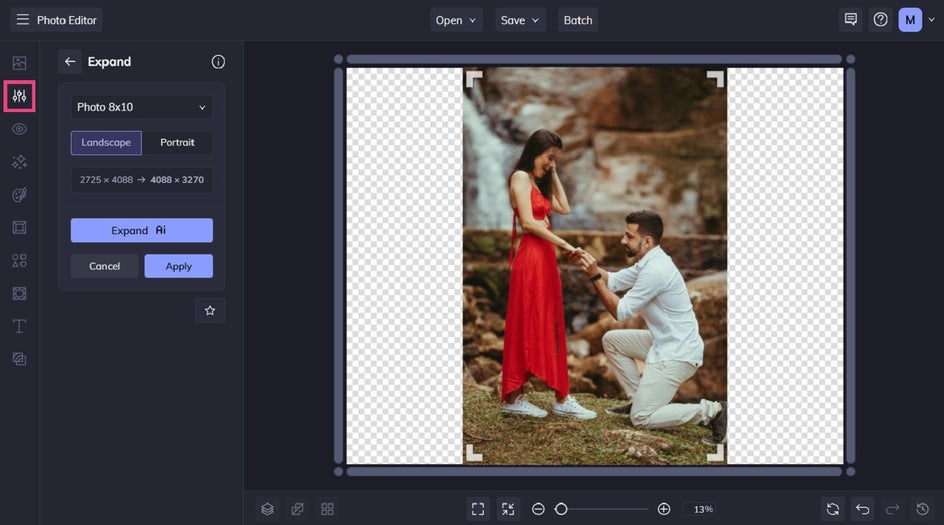Open the history clock icon
The width and height of the screenshot is (944, 525).
922,509
